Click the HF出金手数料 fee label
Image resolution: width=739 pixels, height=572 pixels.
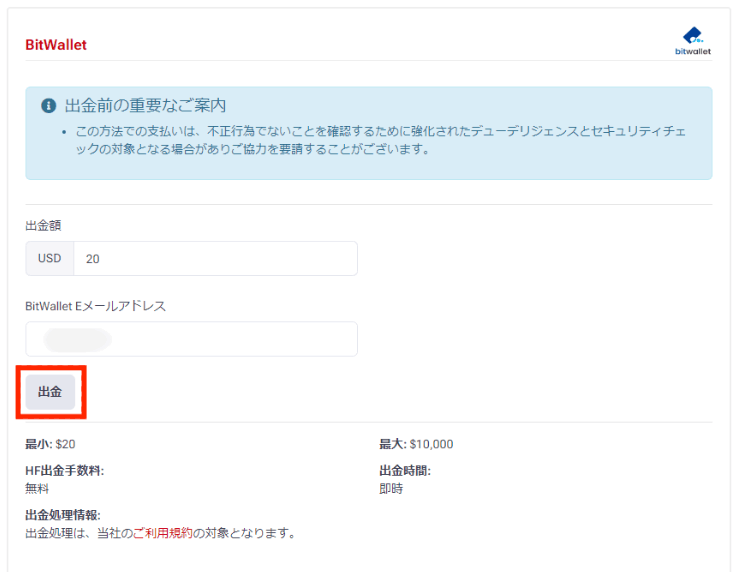point(64,471)
